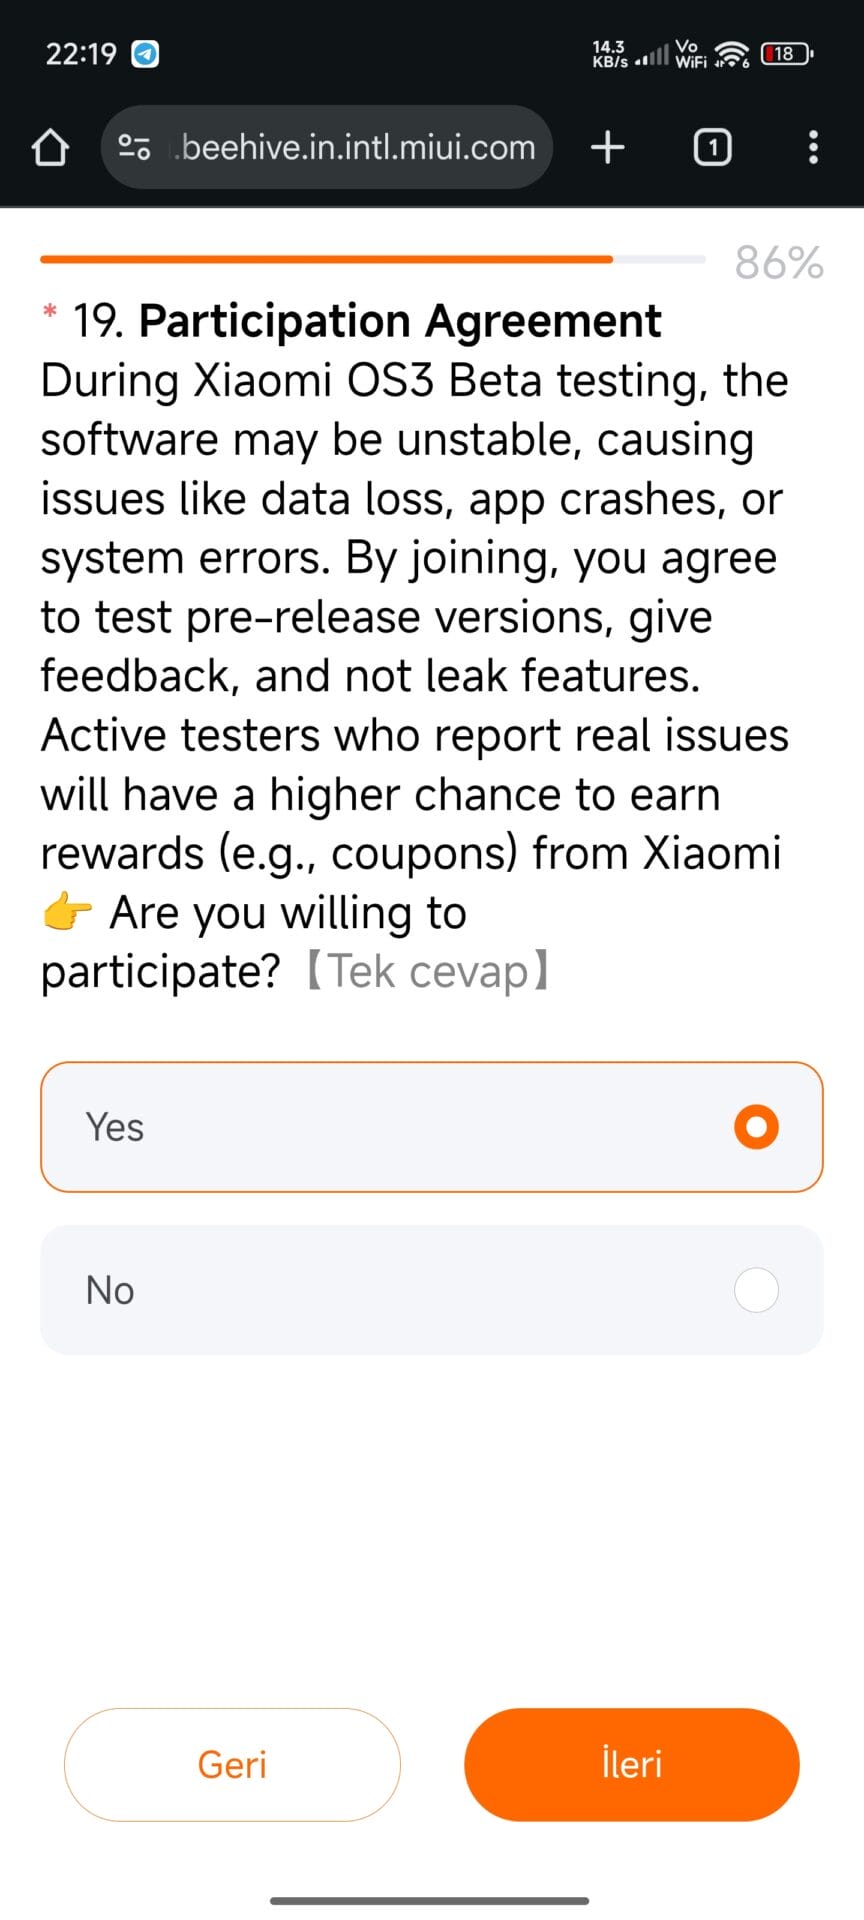
Task: Tap the WiFi status icon
Action: point(733,54)
